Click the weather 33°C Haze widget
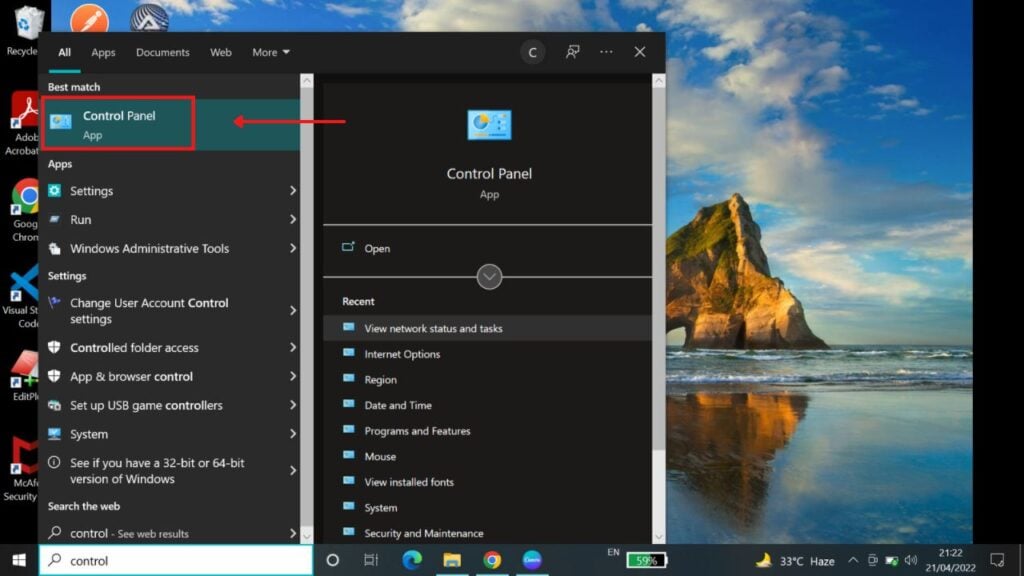The image size is (1024, 576). click(x=795, y=560)
